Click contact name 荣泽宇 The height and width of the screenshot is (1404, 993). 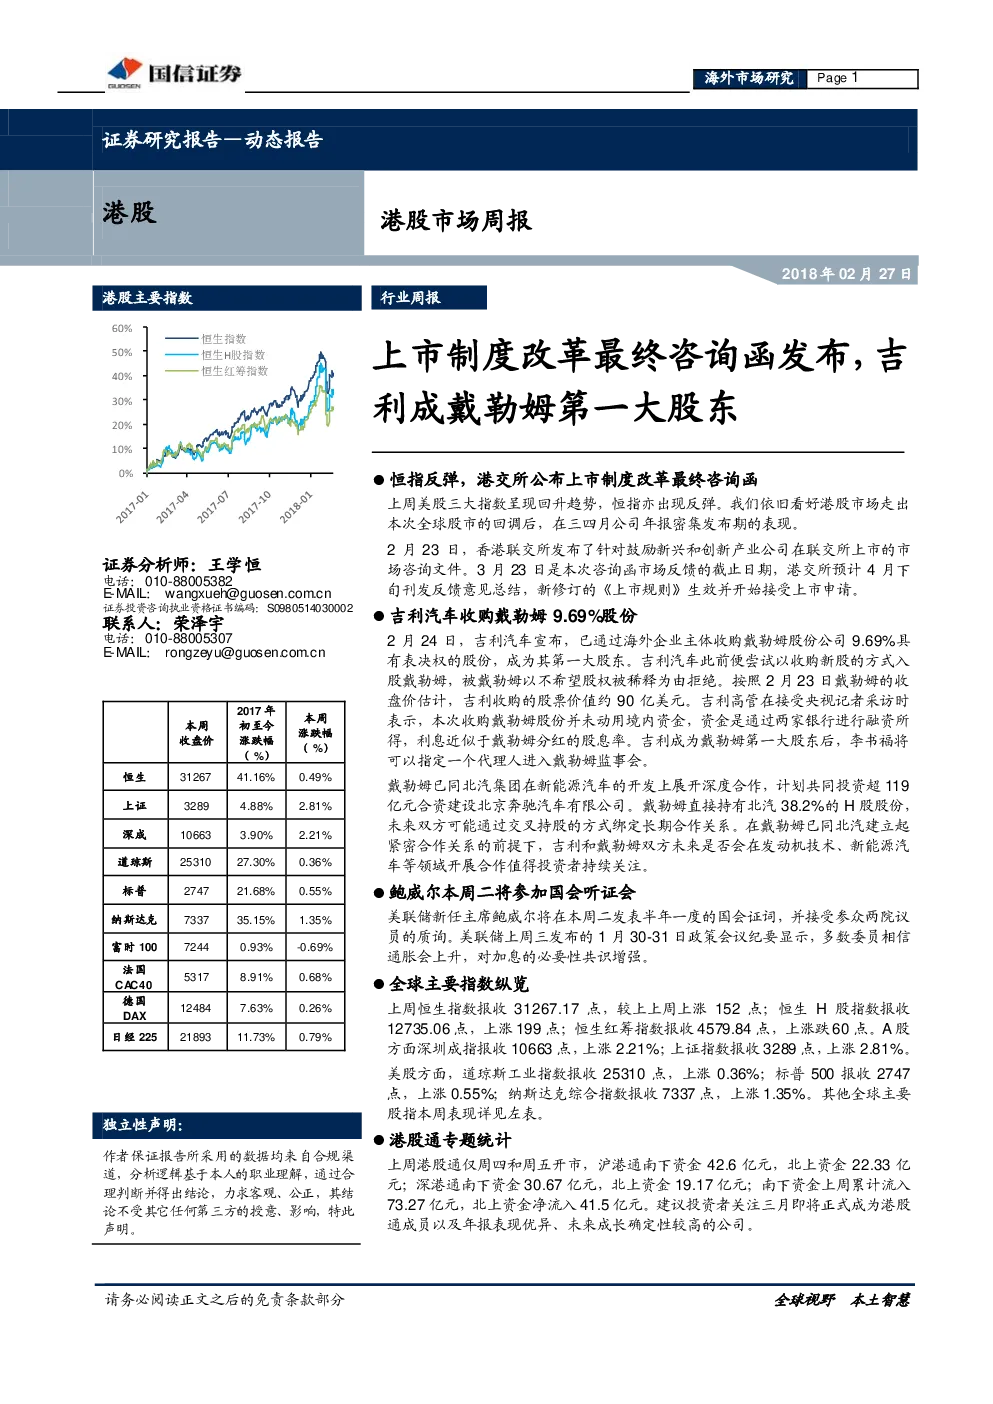click(x=198, y=623)
